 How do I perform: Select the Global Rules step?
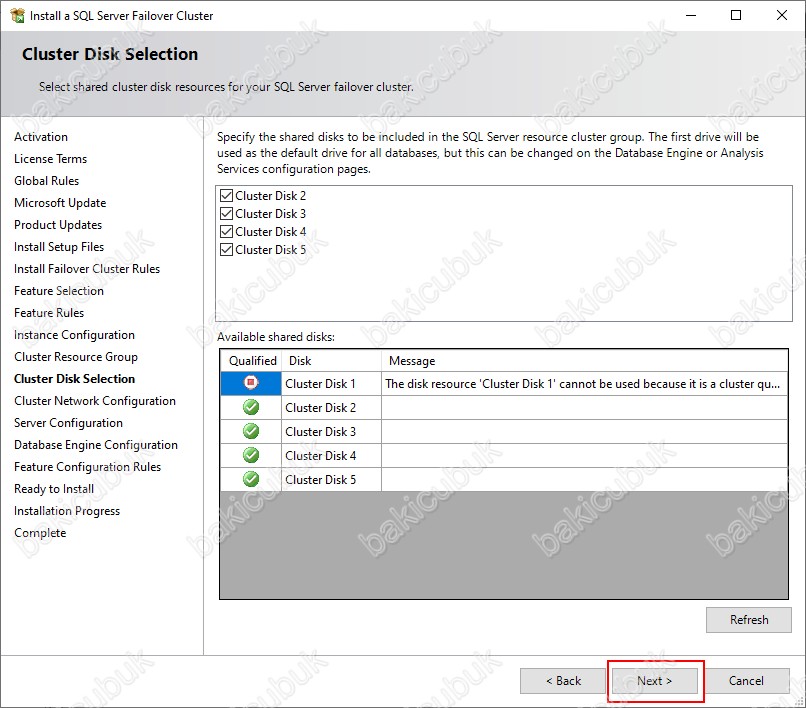47,181
